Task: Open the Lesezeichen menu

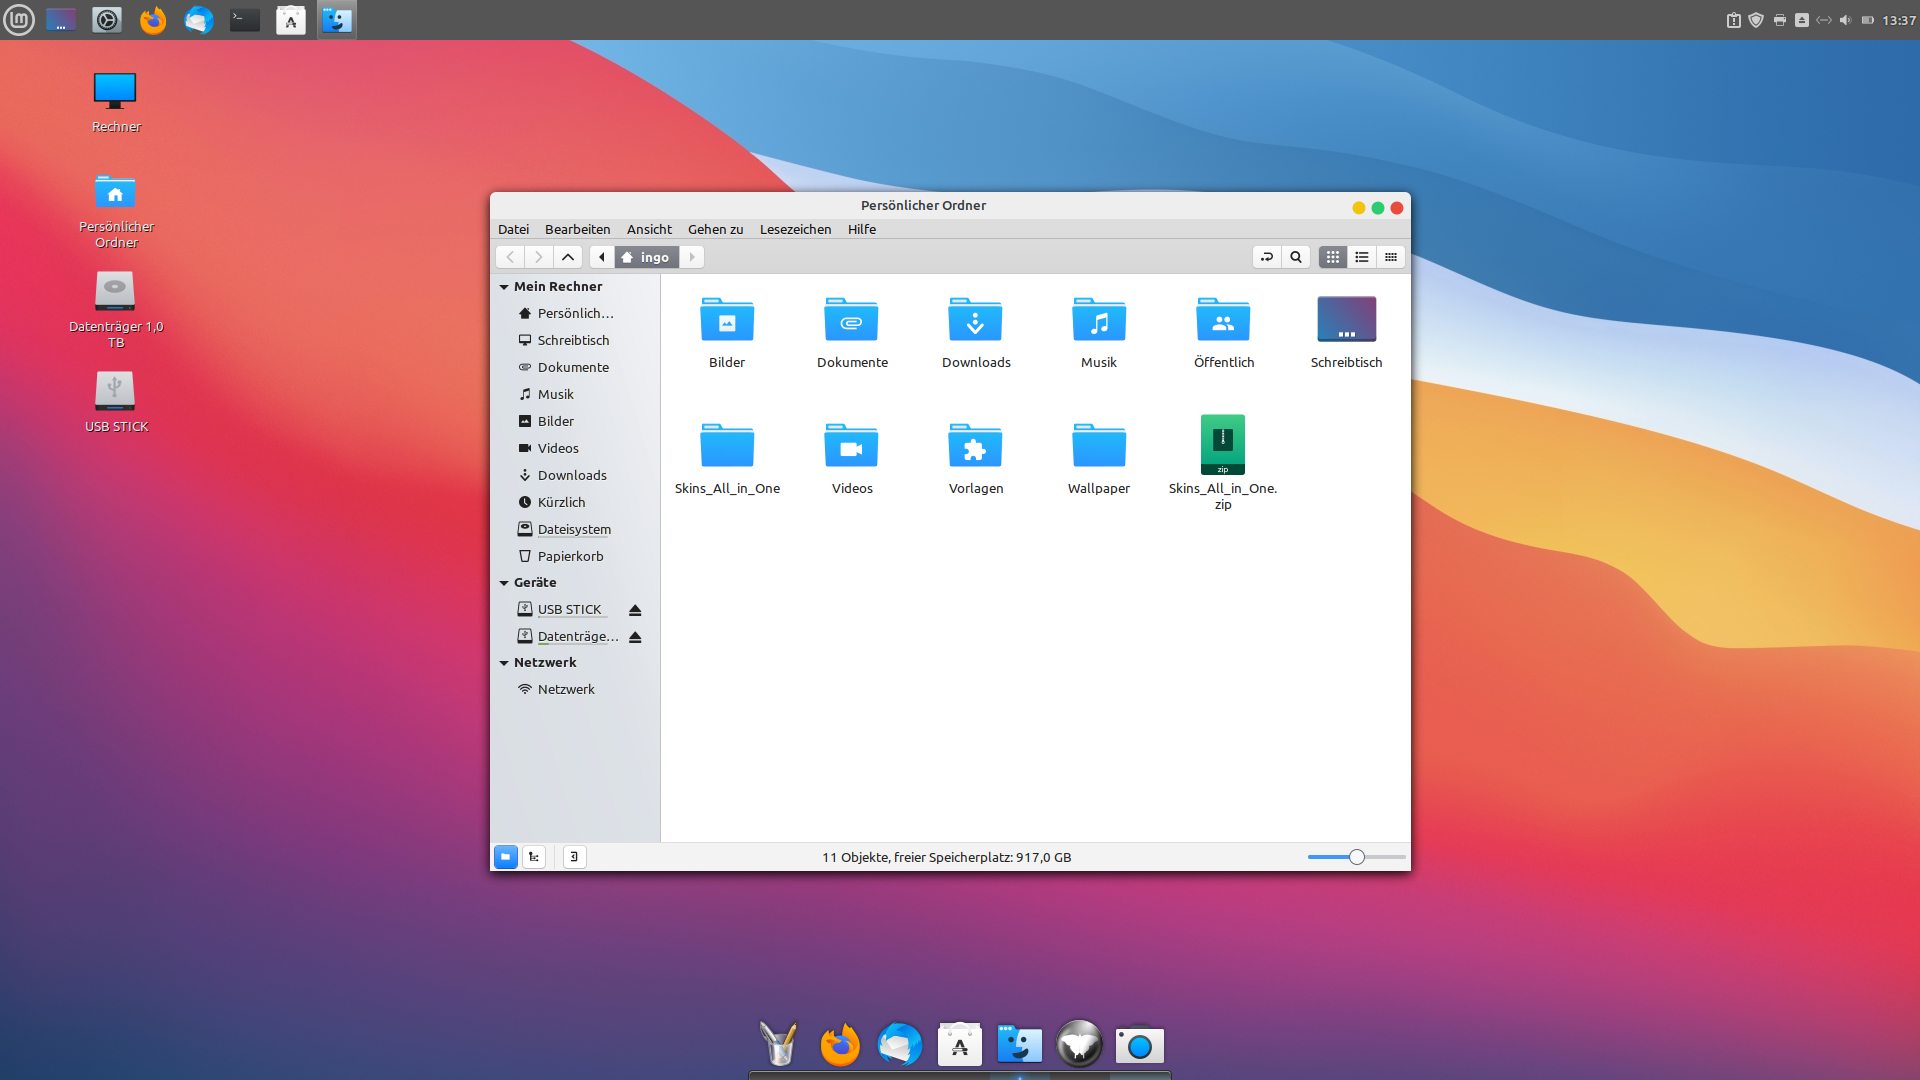Action: [795, 229]
